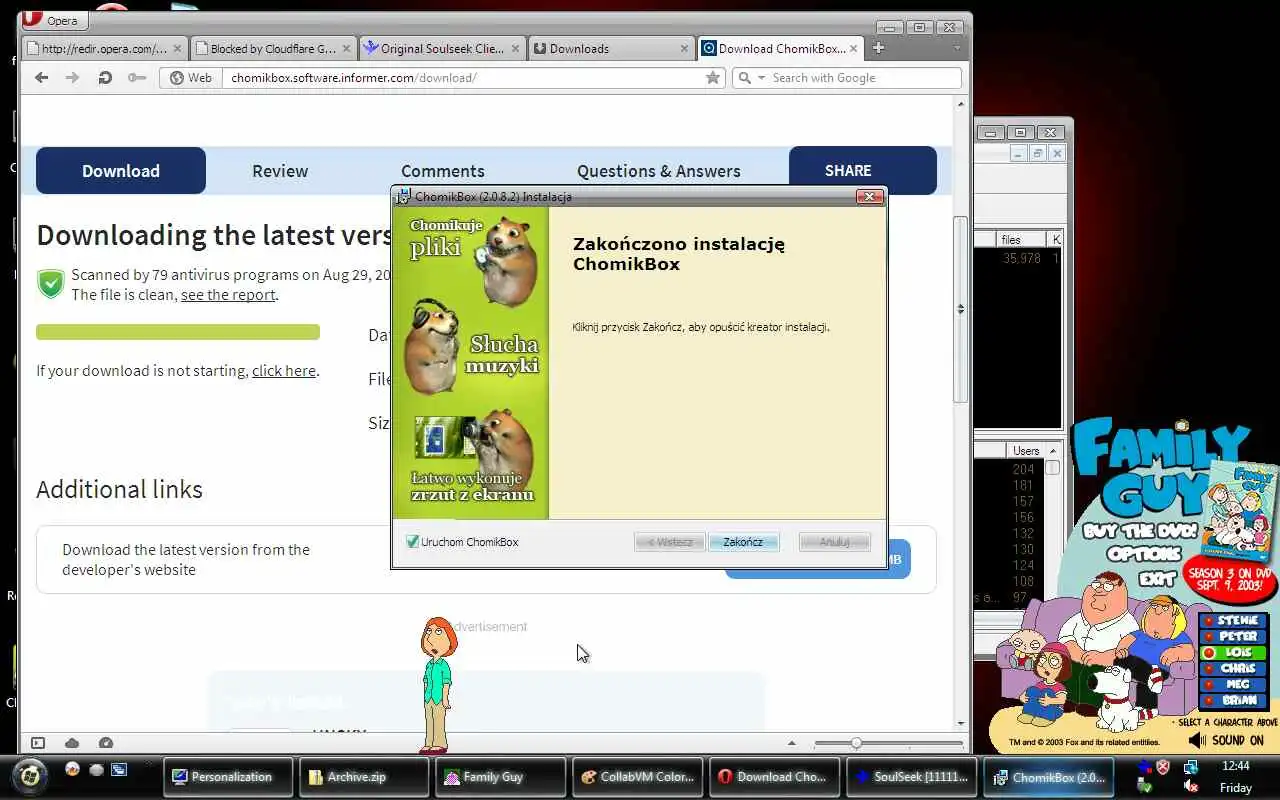Open the Opera menu button
The height and width of the screenshot is (800, 1280).
coord(55,19)
